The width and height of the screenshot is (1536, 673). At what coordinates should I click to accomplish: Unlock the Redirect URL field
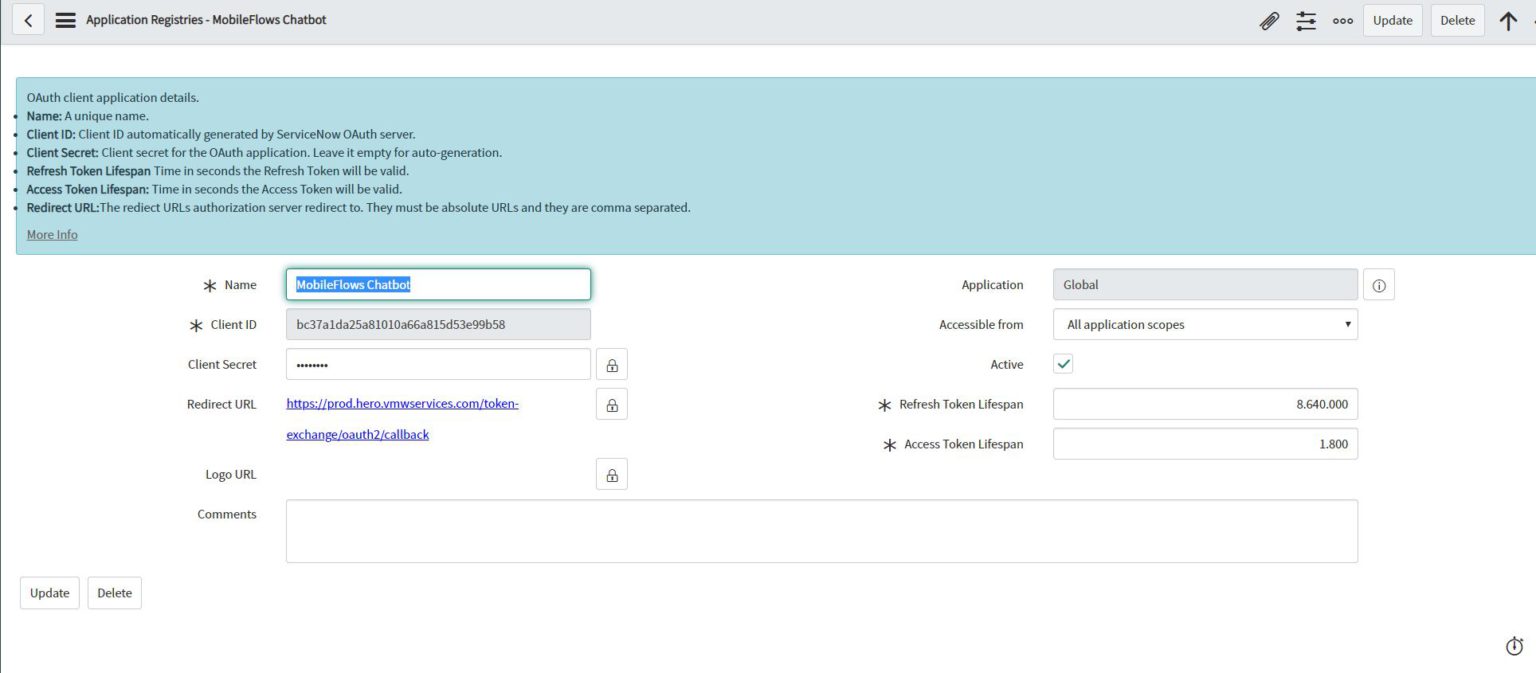[x=611, y=404]
